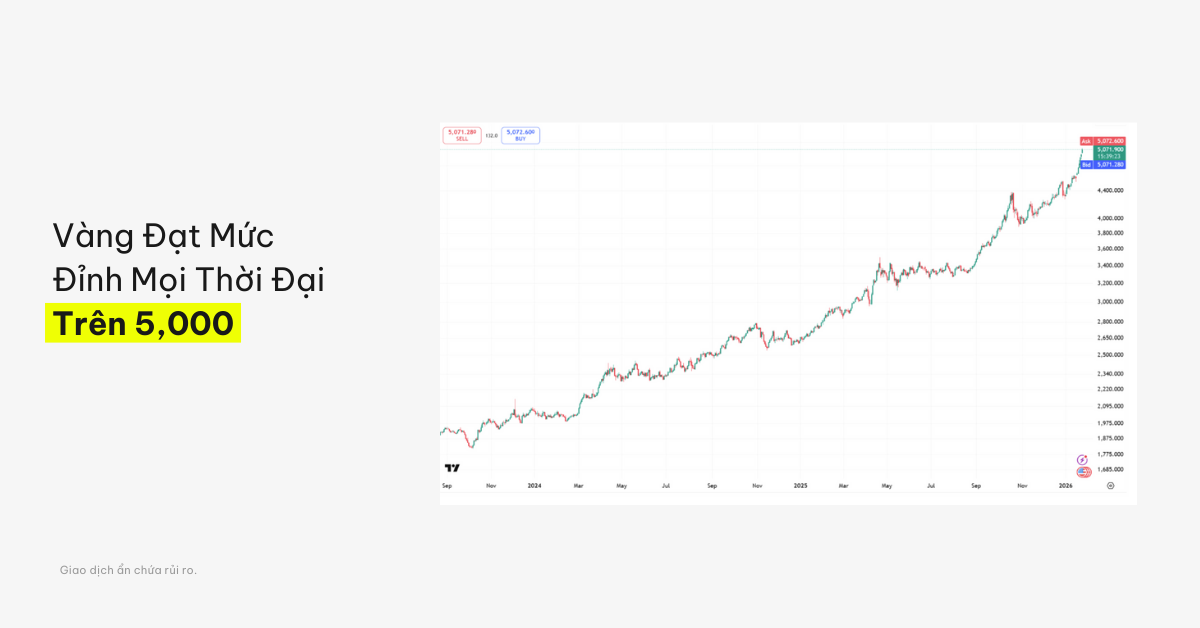Click the spread value between Sell and Buy
This screenshot has height=628, width=1200.
pos(491,135)
